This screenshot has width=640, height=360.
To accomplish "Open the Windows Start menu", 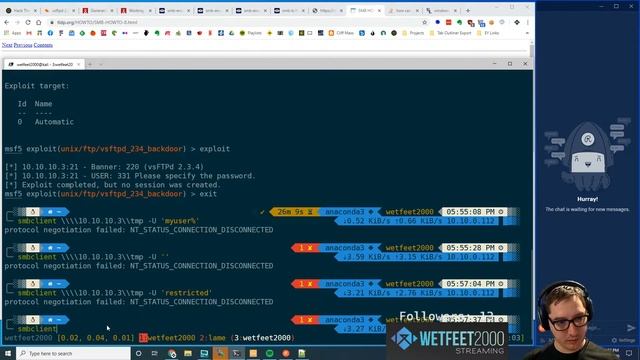I will point(8,353).
